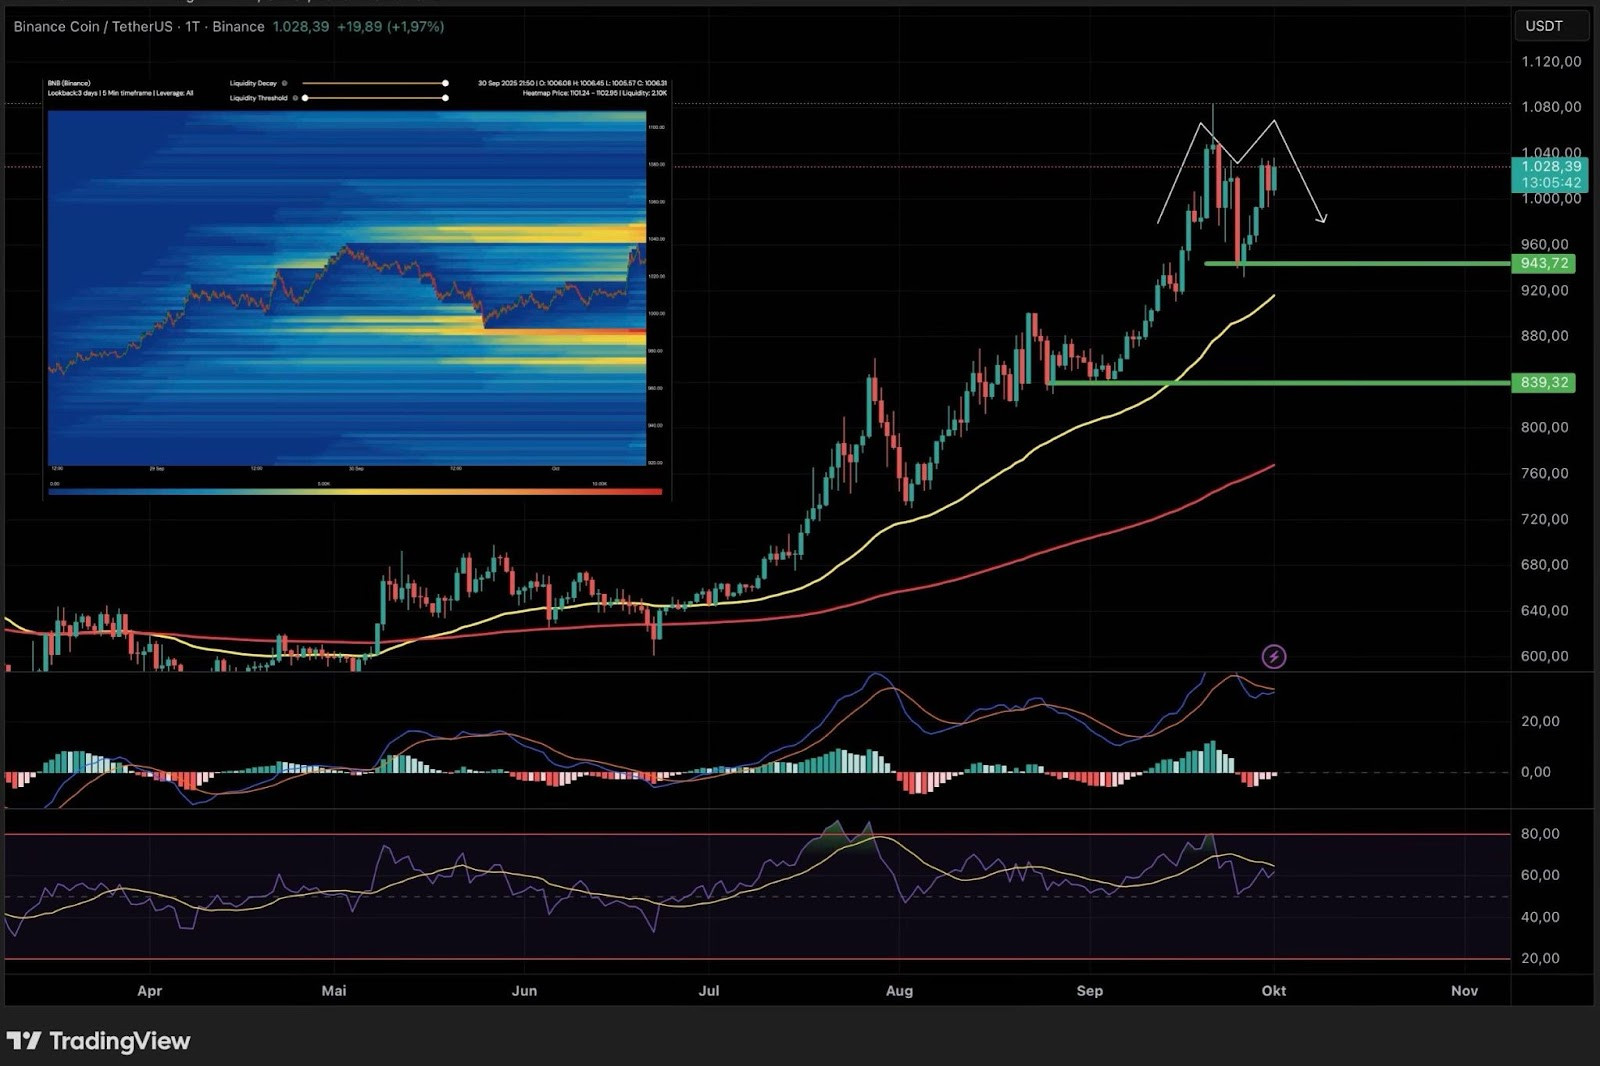
Task: Click right handle of Liquidity Threshold slider
Action: tap(445, 98)
